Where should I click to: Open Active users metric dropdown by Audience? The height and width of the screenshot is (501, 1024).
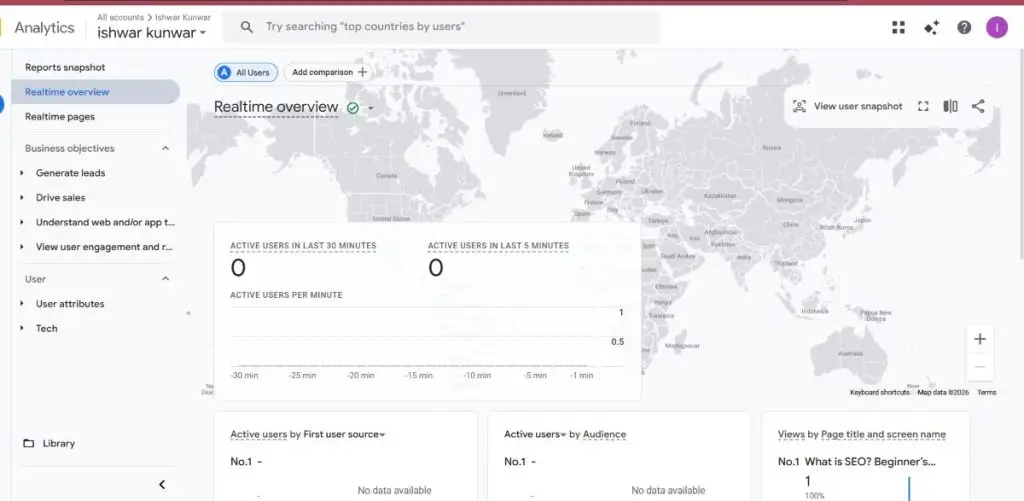(x=535, y=434)
